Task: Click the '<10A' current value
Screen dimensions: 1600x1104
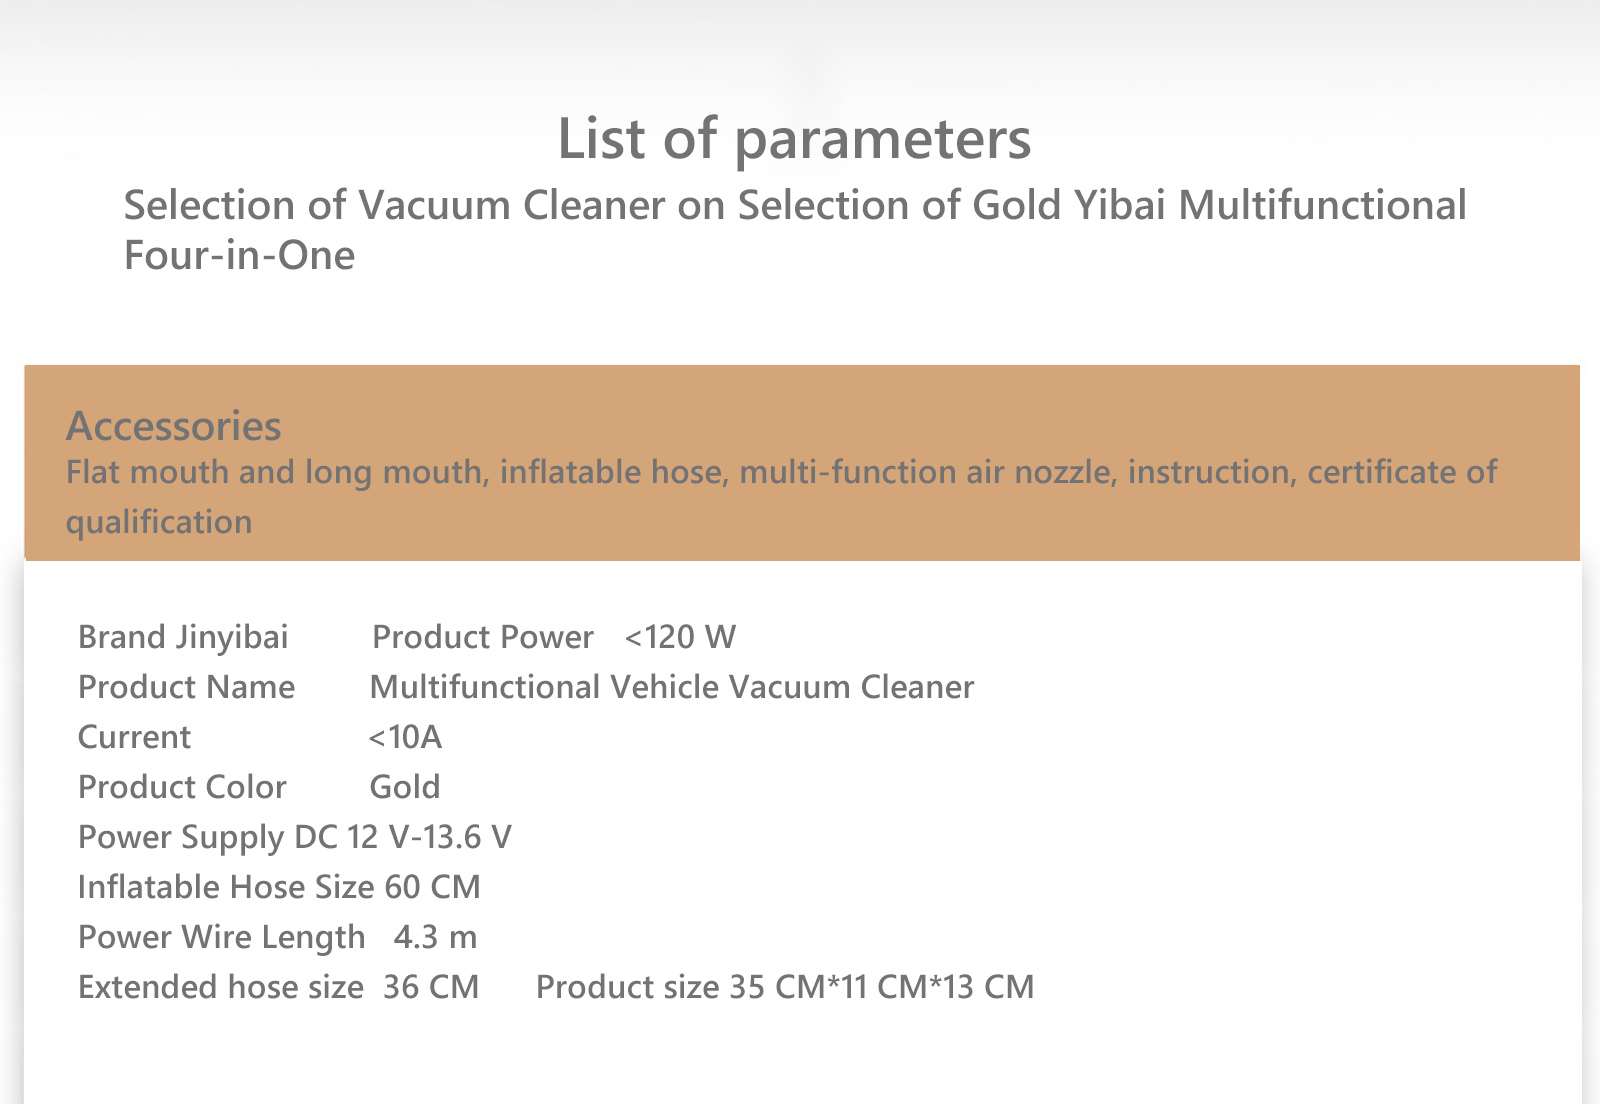Action: tap(405, 737)
